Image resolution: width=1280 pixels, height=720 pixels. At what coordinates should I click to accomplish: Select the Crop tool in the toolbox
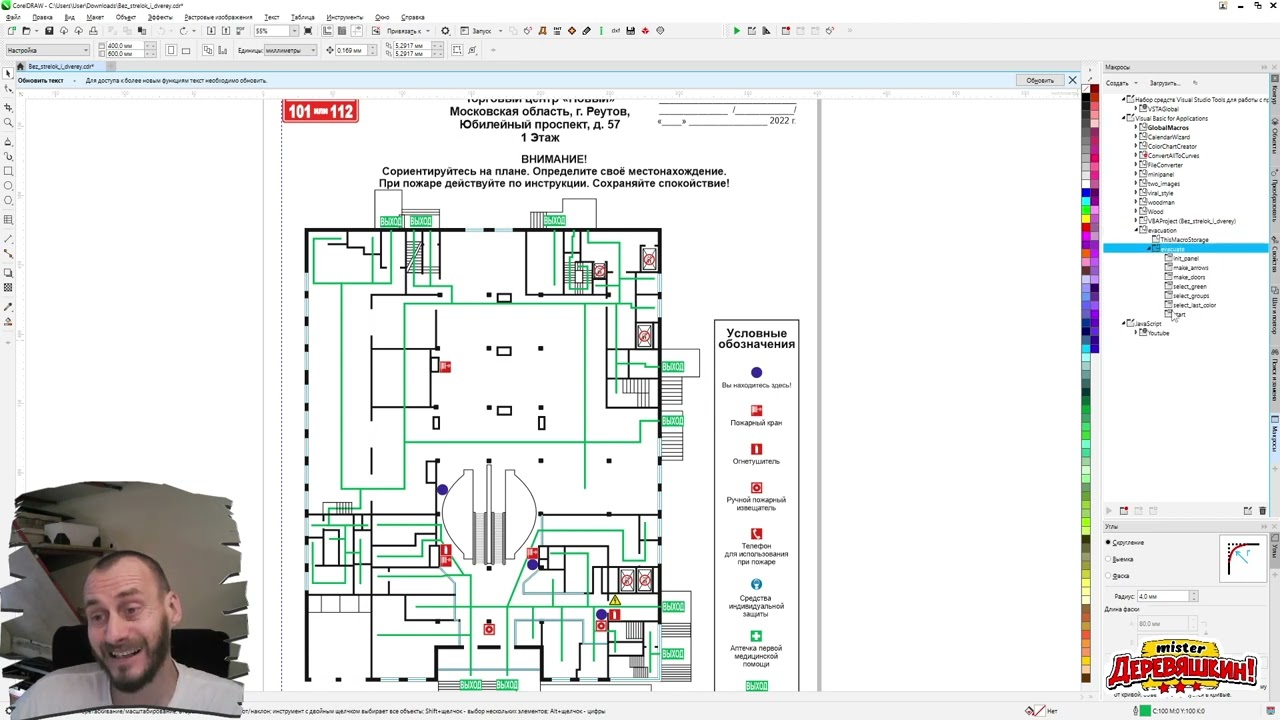click(8, 107)
